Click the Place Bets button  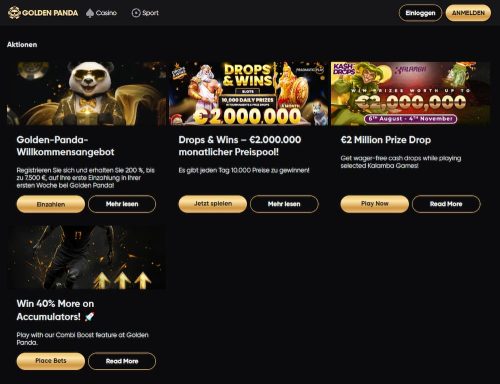pyautogui.click(x=51, y=361)
